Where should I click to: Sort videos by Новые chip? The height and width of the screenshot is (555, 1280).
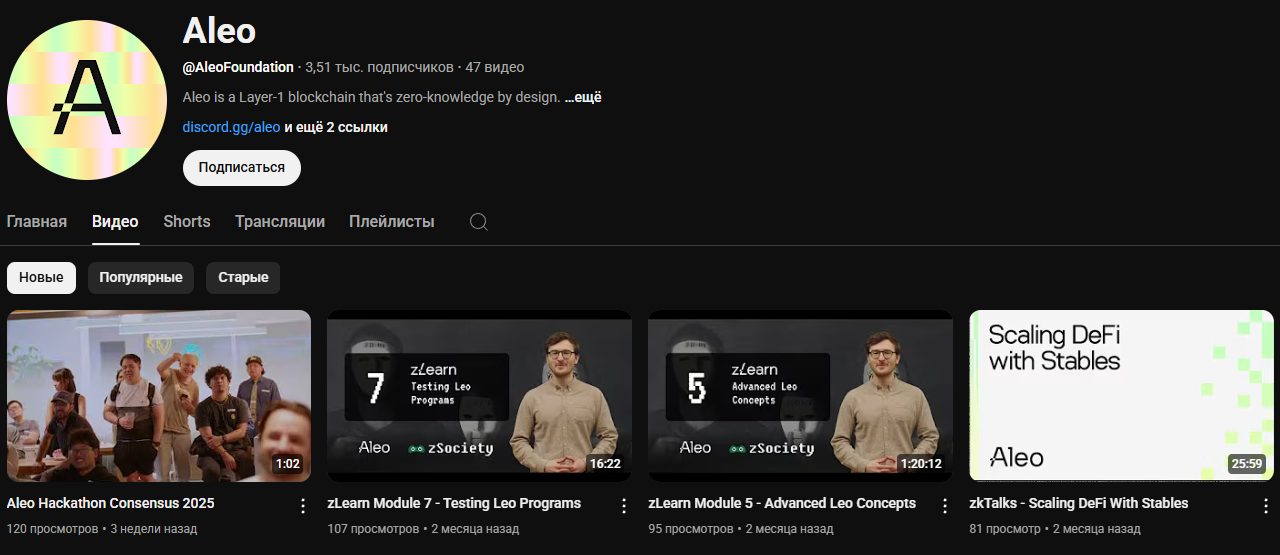click(x=41, y=277)
